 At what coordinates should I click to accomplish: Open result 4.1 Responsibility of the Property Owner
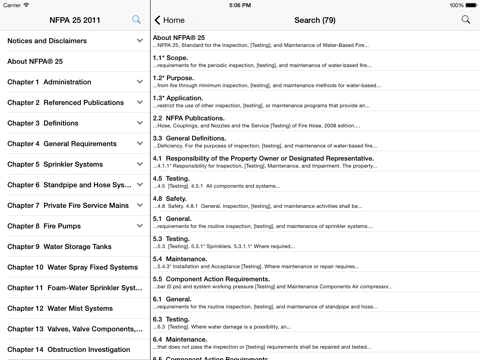click(316, 162)
